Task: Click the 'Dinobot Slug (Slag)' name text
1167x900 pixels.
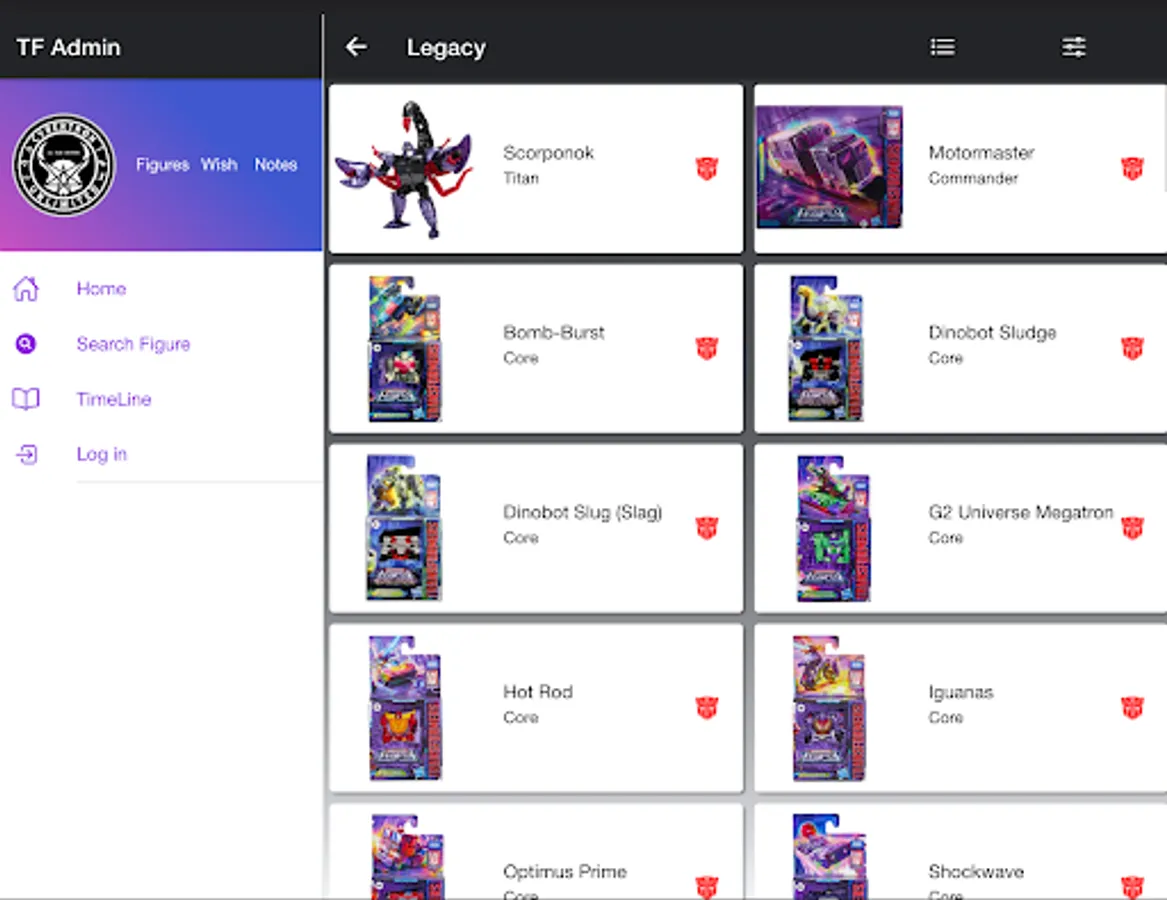Action: [x=583, y=512]
